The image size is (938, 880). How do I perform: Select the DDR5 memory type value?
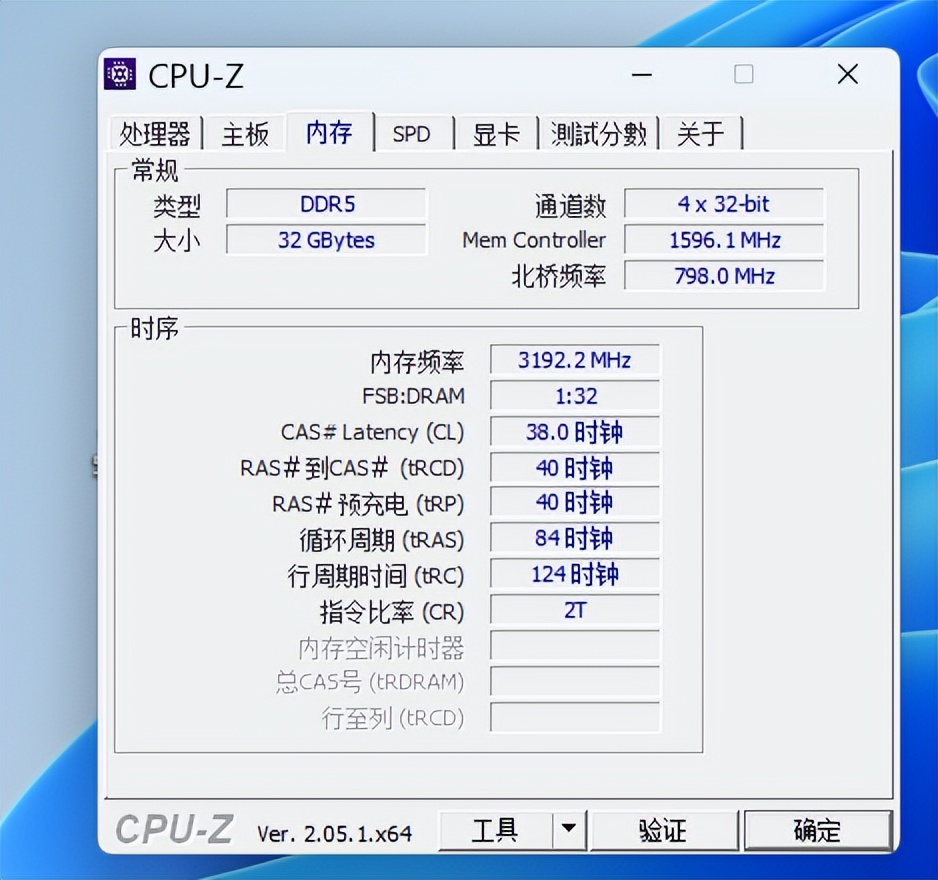pos(327,204)
